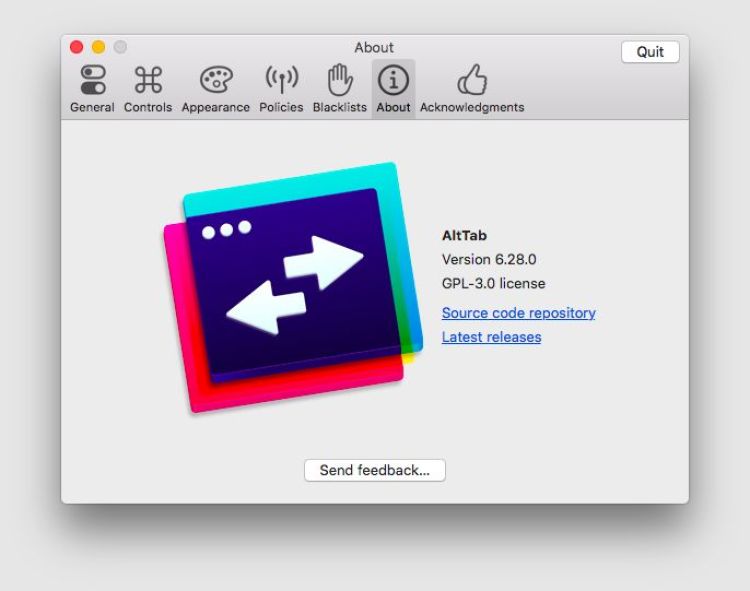Click the Controls command-key icon
Screen dimensions: 750x591
click(x=148, y=80)
